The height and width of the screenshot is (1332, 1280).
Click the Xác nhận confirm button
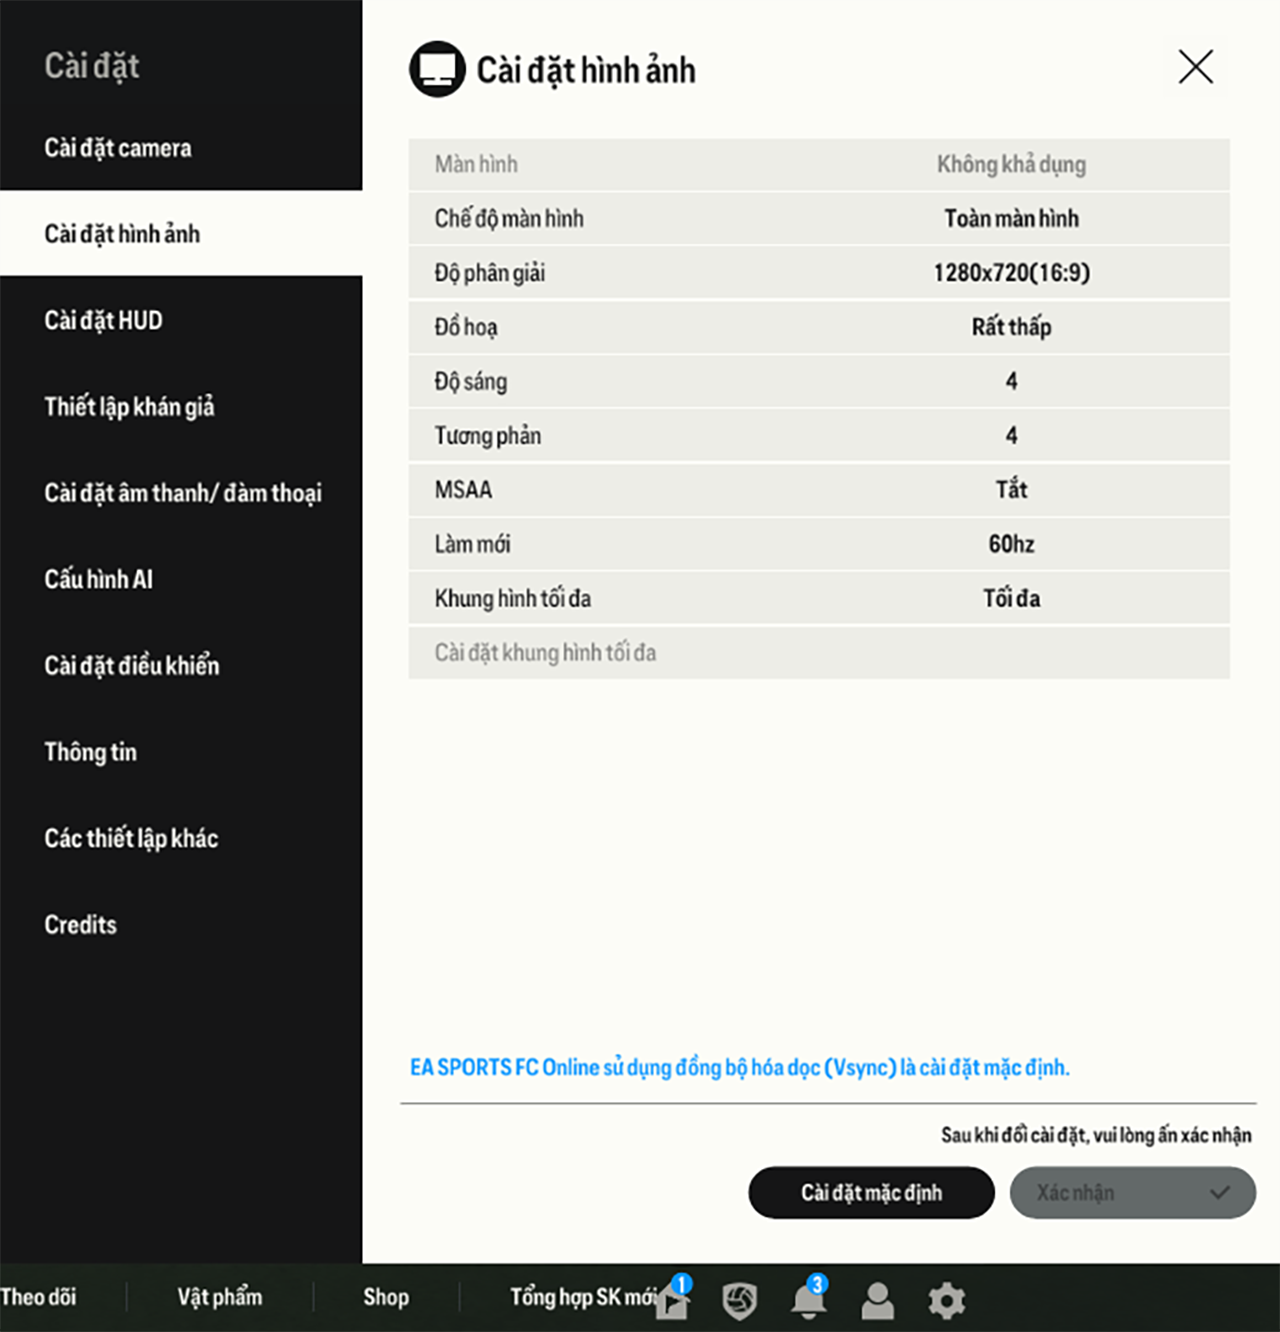1132,1192
